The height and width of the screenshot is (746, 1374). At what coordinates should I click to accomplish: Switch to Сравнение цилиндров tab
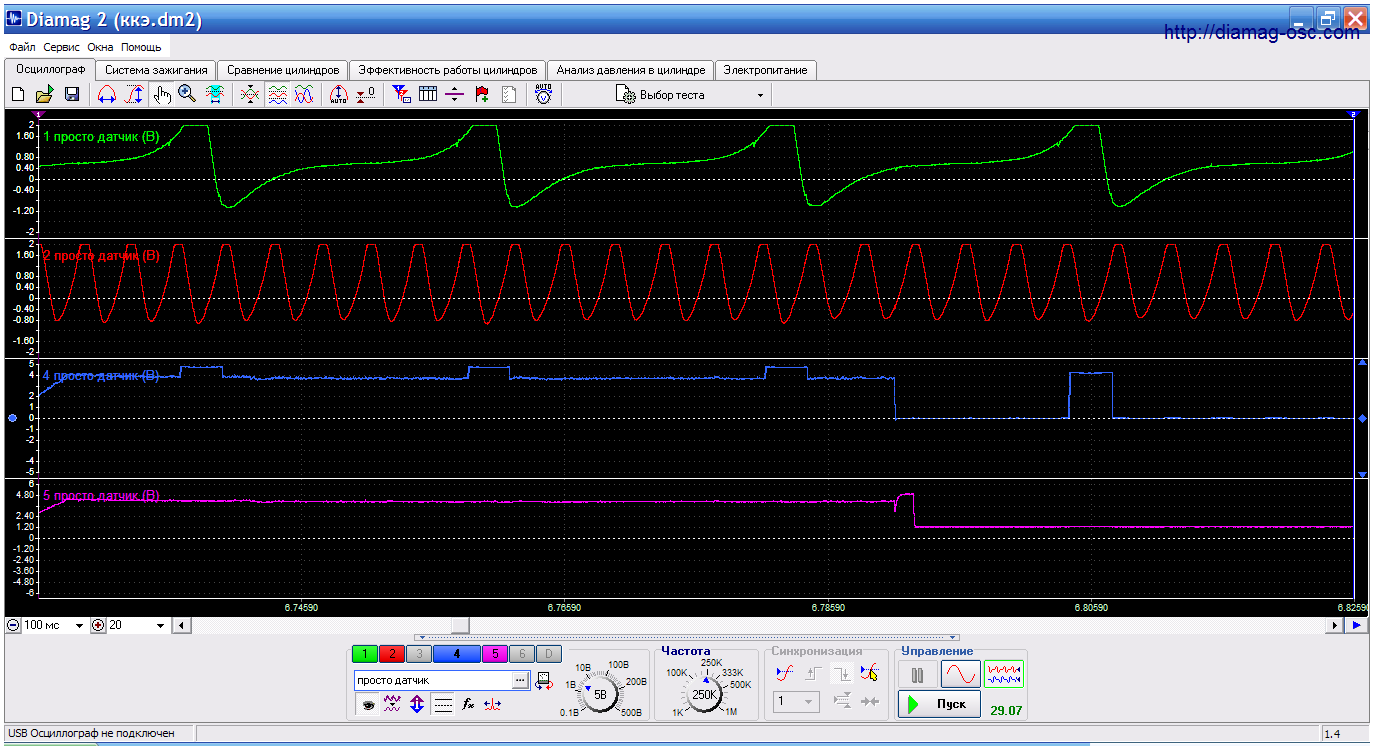283,70
